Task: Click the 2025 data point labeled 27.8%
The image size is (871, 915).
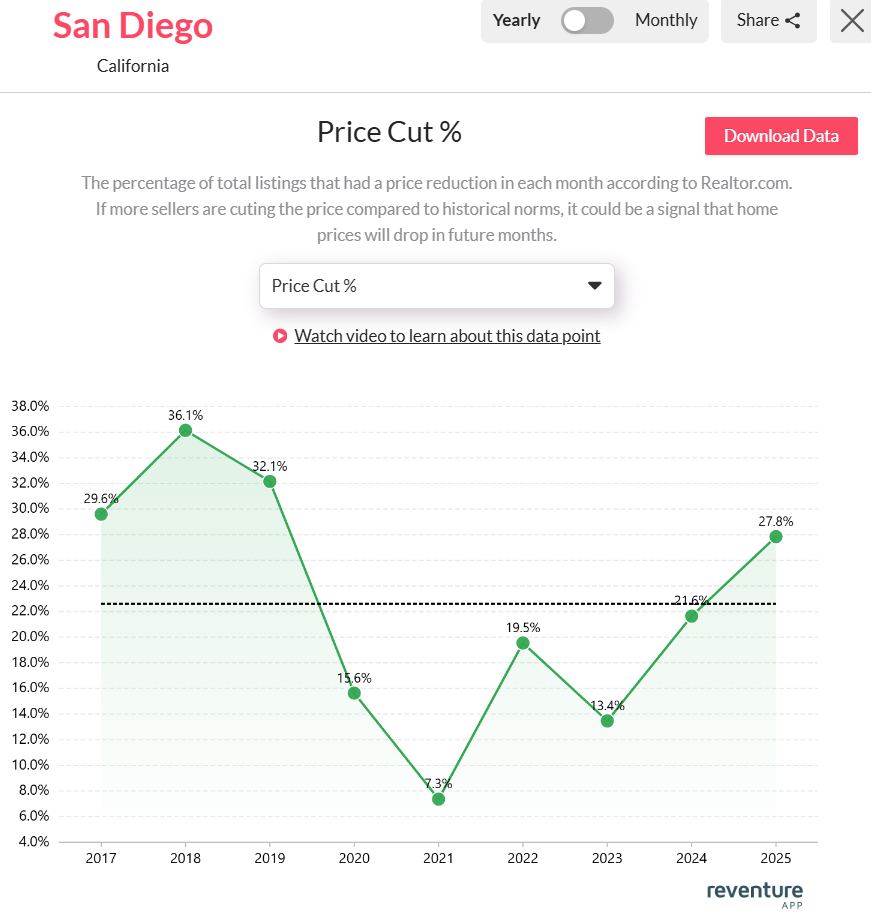Action: click(776, 537)
